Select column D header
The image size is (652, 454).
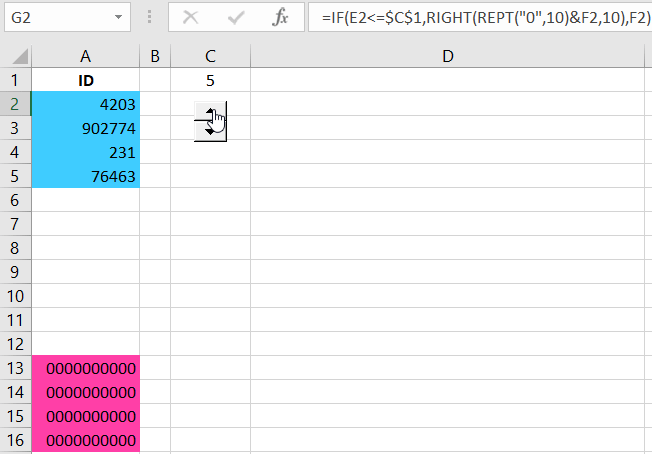pyautogui.click(x=447, y=56)
